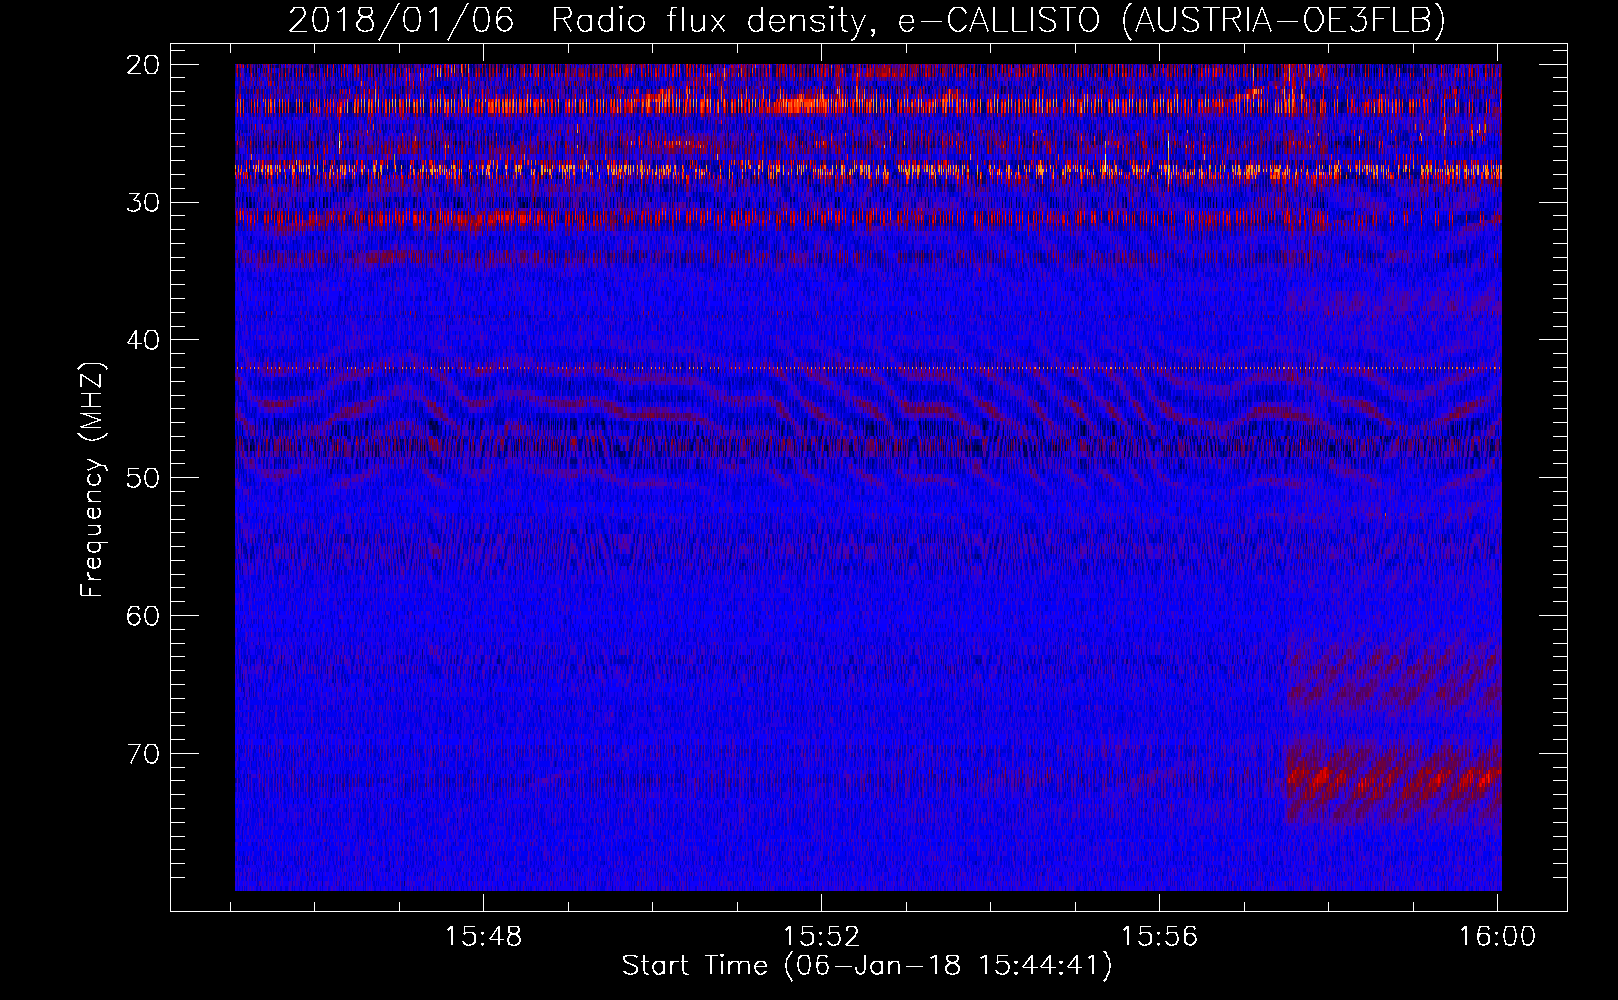The width and height of the screenshot is (1618, 1000).
Task: Click the frequency tick label "50"
Action: click(143, 477)
